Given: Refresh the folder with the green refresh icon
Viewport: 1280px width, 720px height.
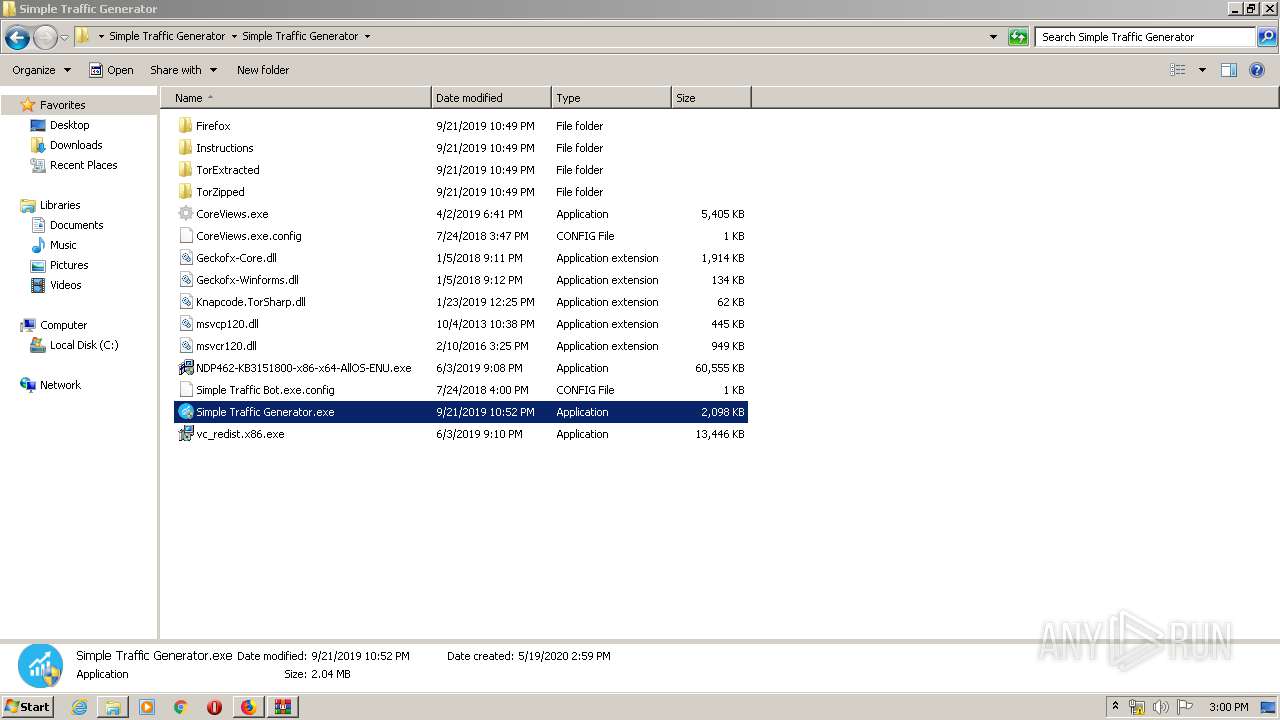Looking at the screenshot, I should coord(1018,37).
